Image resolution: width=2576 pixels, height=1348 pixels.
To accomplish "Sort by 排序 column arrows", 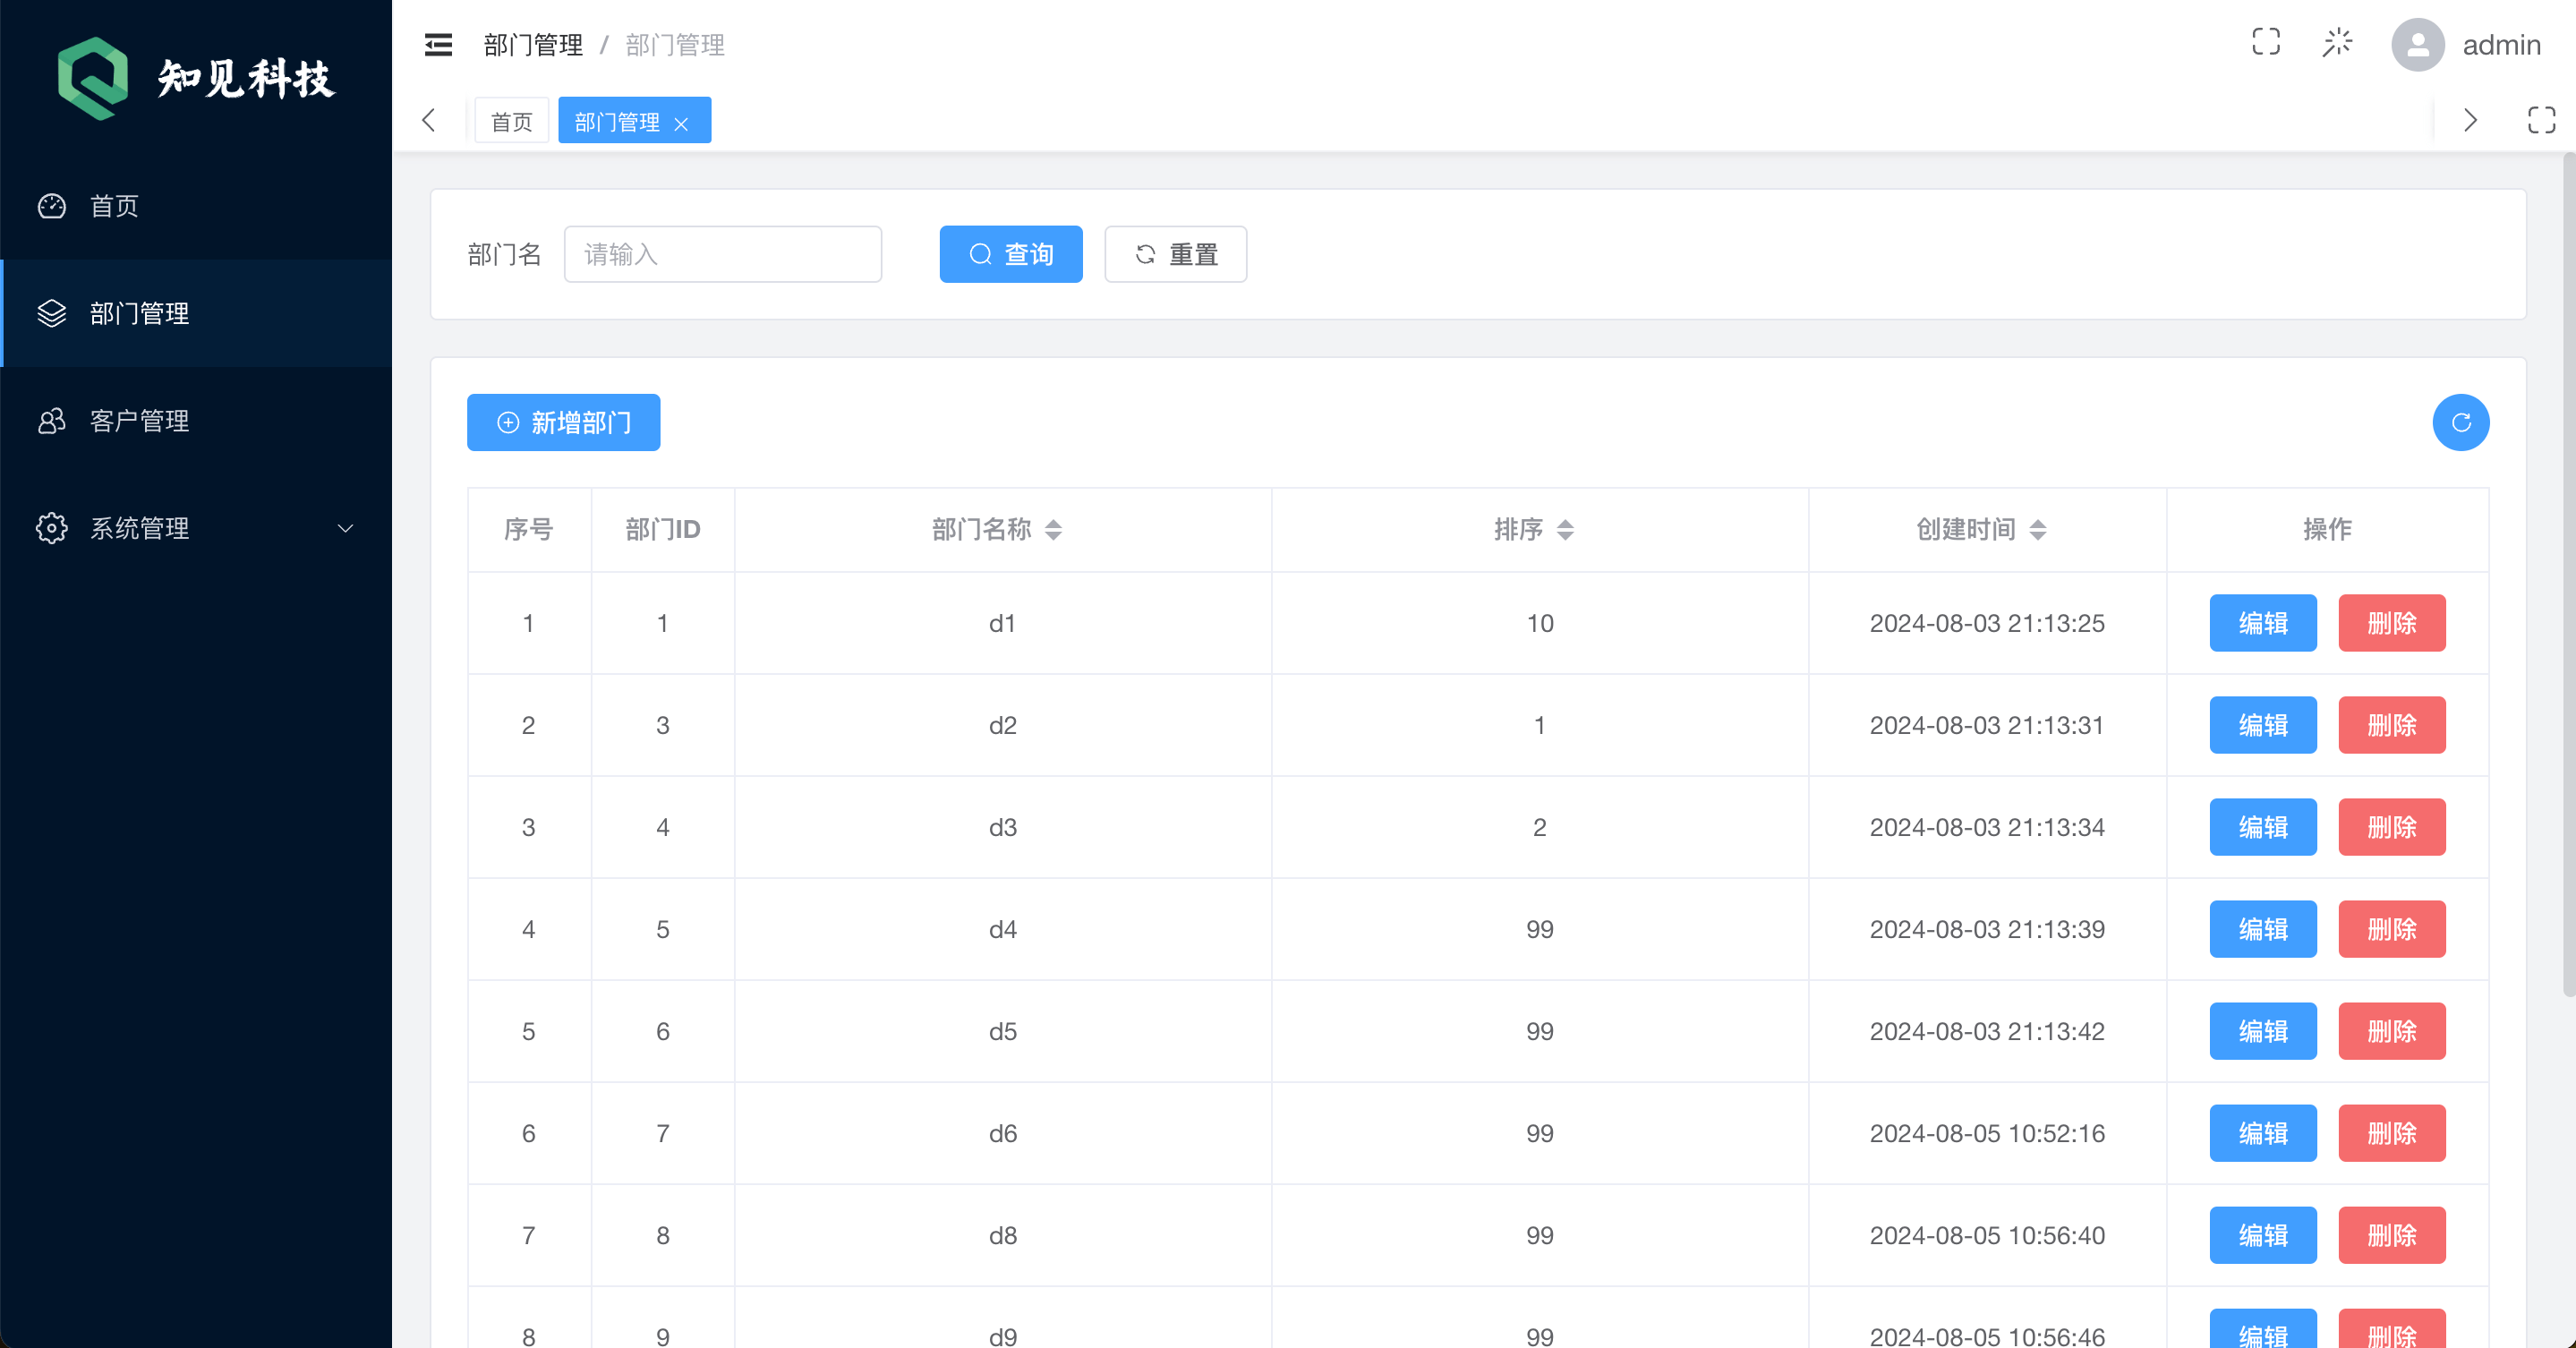I will pyautogui.click(x=1565, y=530).
